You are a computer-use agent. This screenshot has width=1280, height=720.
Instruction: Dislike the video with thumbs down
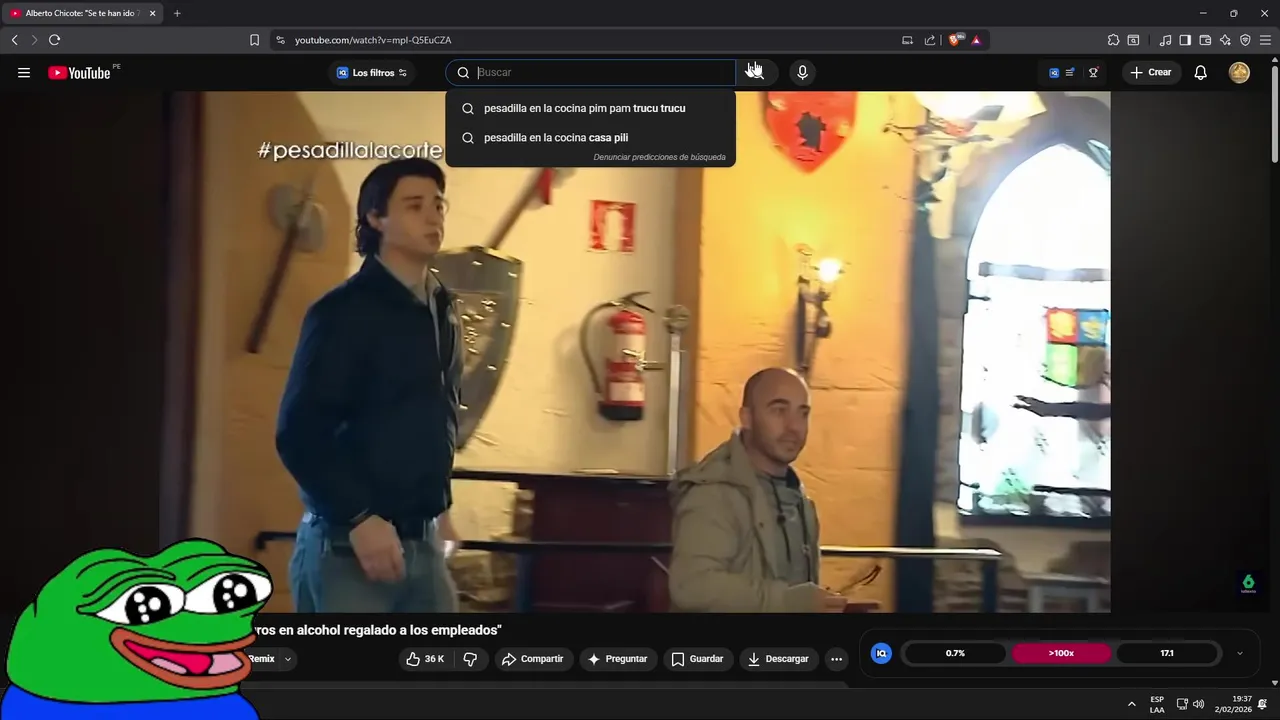pyautogui.click(x=470, y=659)
